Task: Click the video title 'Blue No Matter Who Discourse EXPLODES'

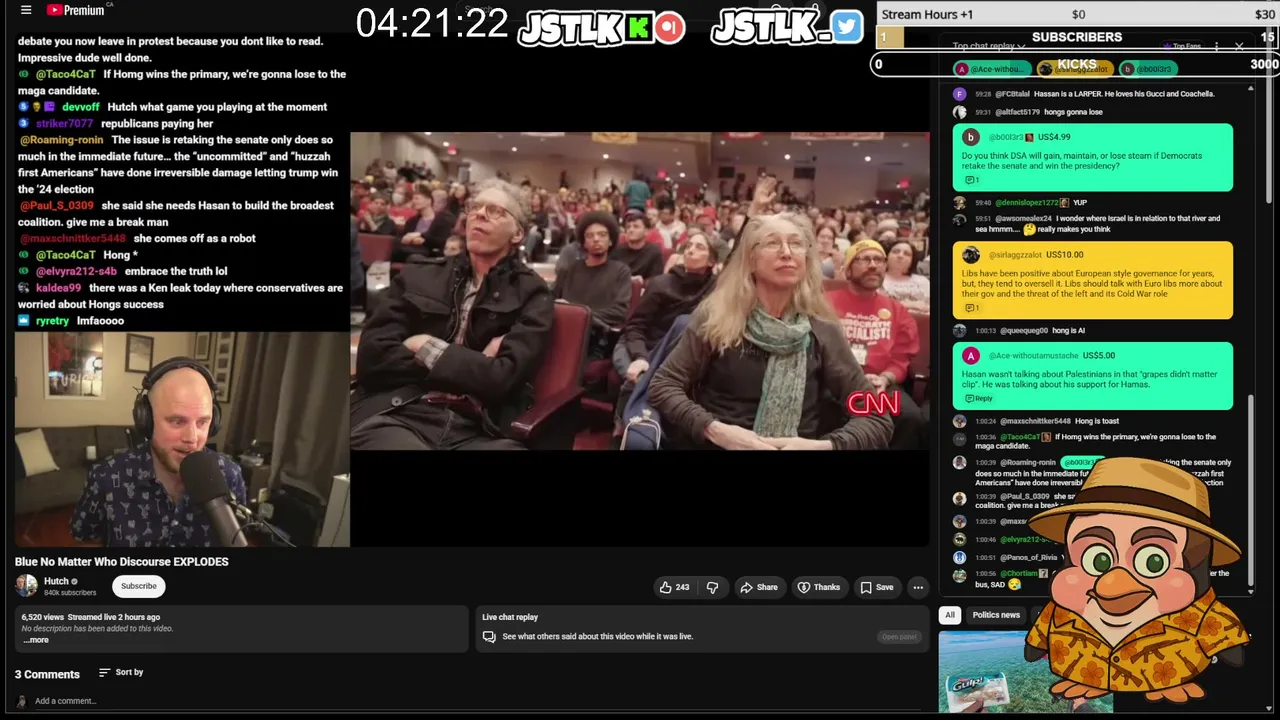Action: pos(122,562)
